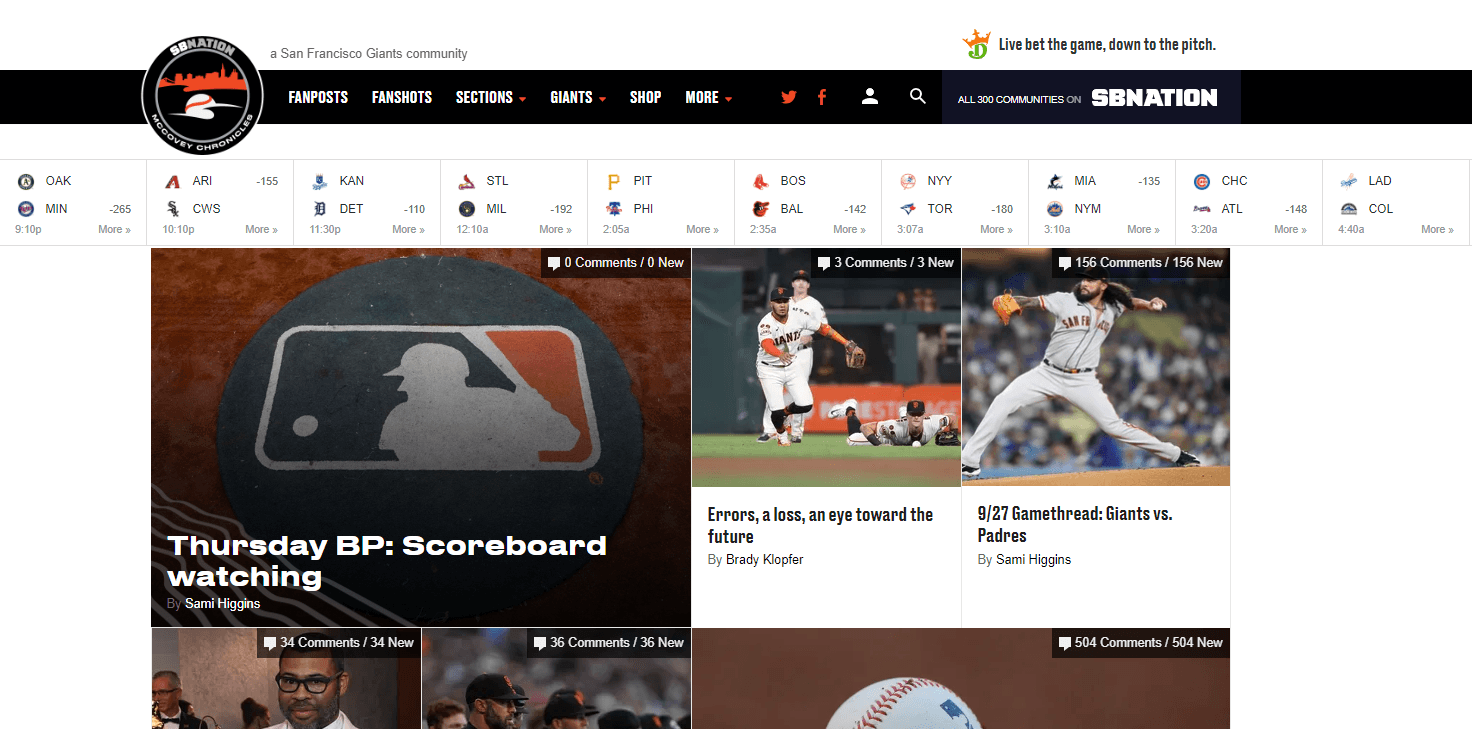Screen dimensions: 1472x729
Task: Open the Fanshots menu item
Action: point(402,97)
